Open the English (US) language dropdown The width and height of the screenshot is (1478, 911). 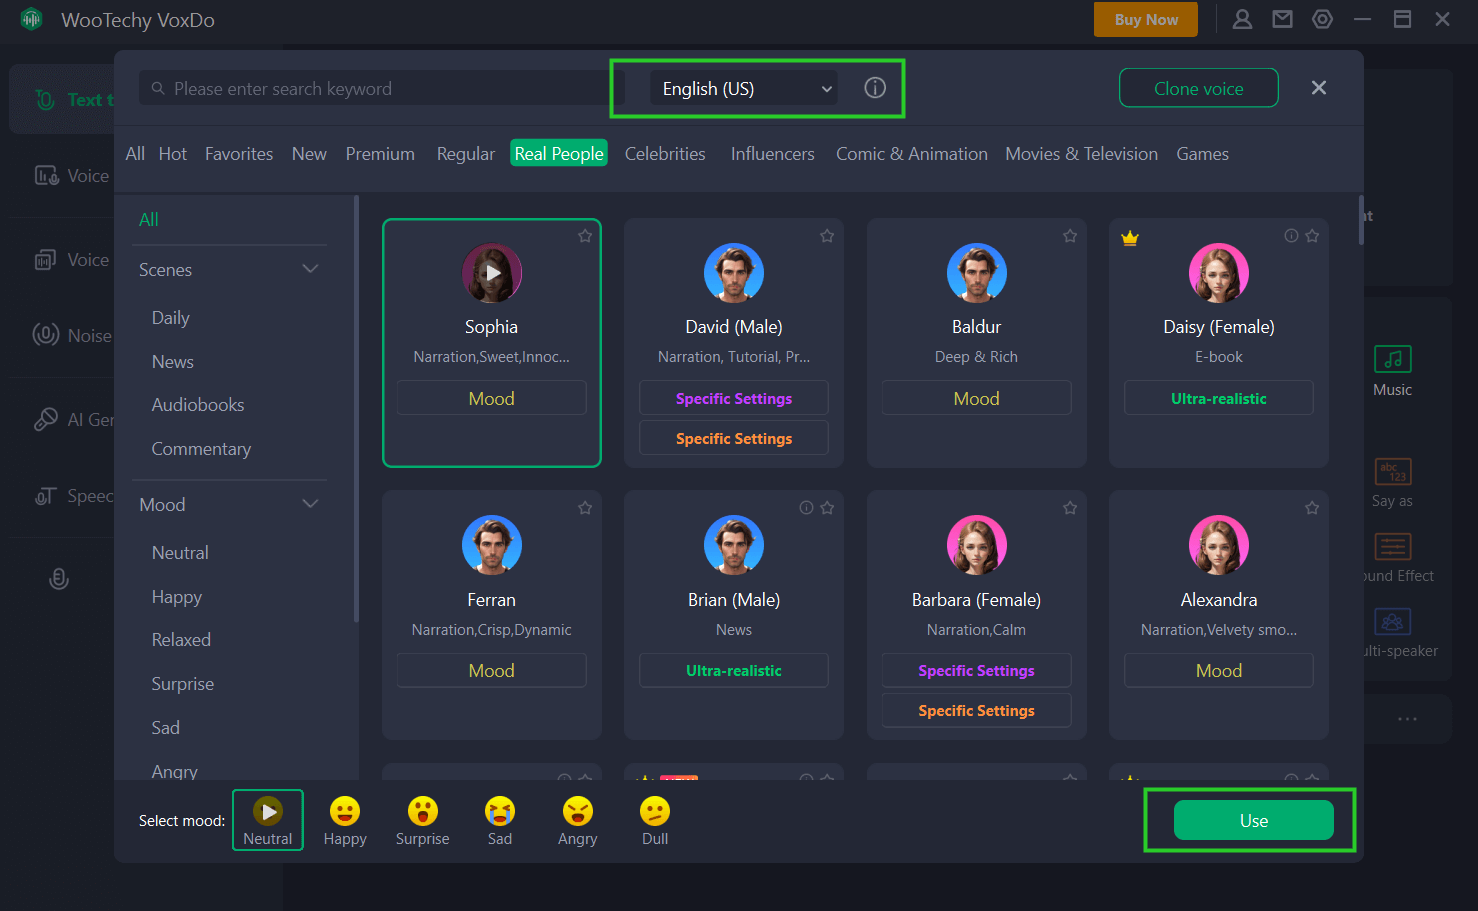[x=746, y=89]
